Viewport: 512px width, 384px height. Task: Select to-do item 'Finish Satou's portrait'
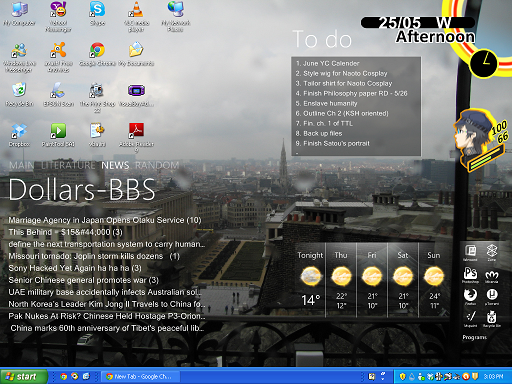coord(332,143)
